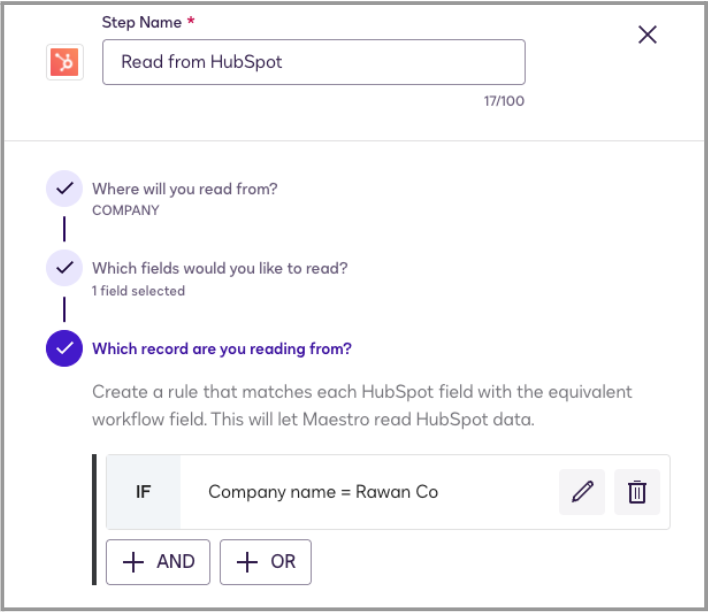Click the COMPANY value text
The width and height of the screenshot is (709, 612).
(x=126, y=210)
